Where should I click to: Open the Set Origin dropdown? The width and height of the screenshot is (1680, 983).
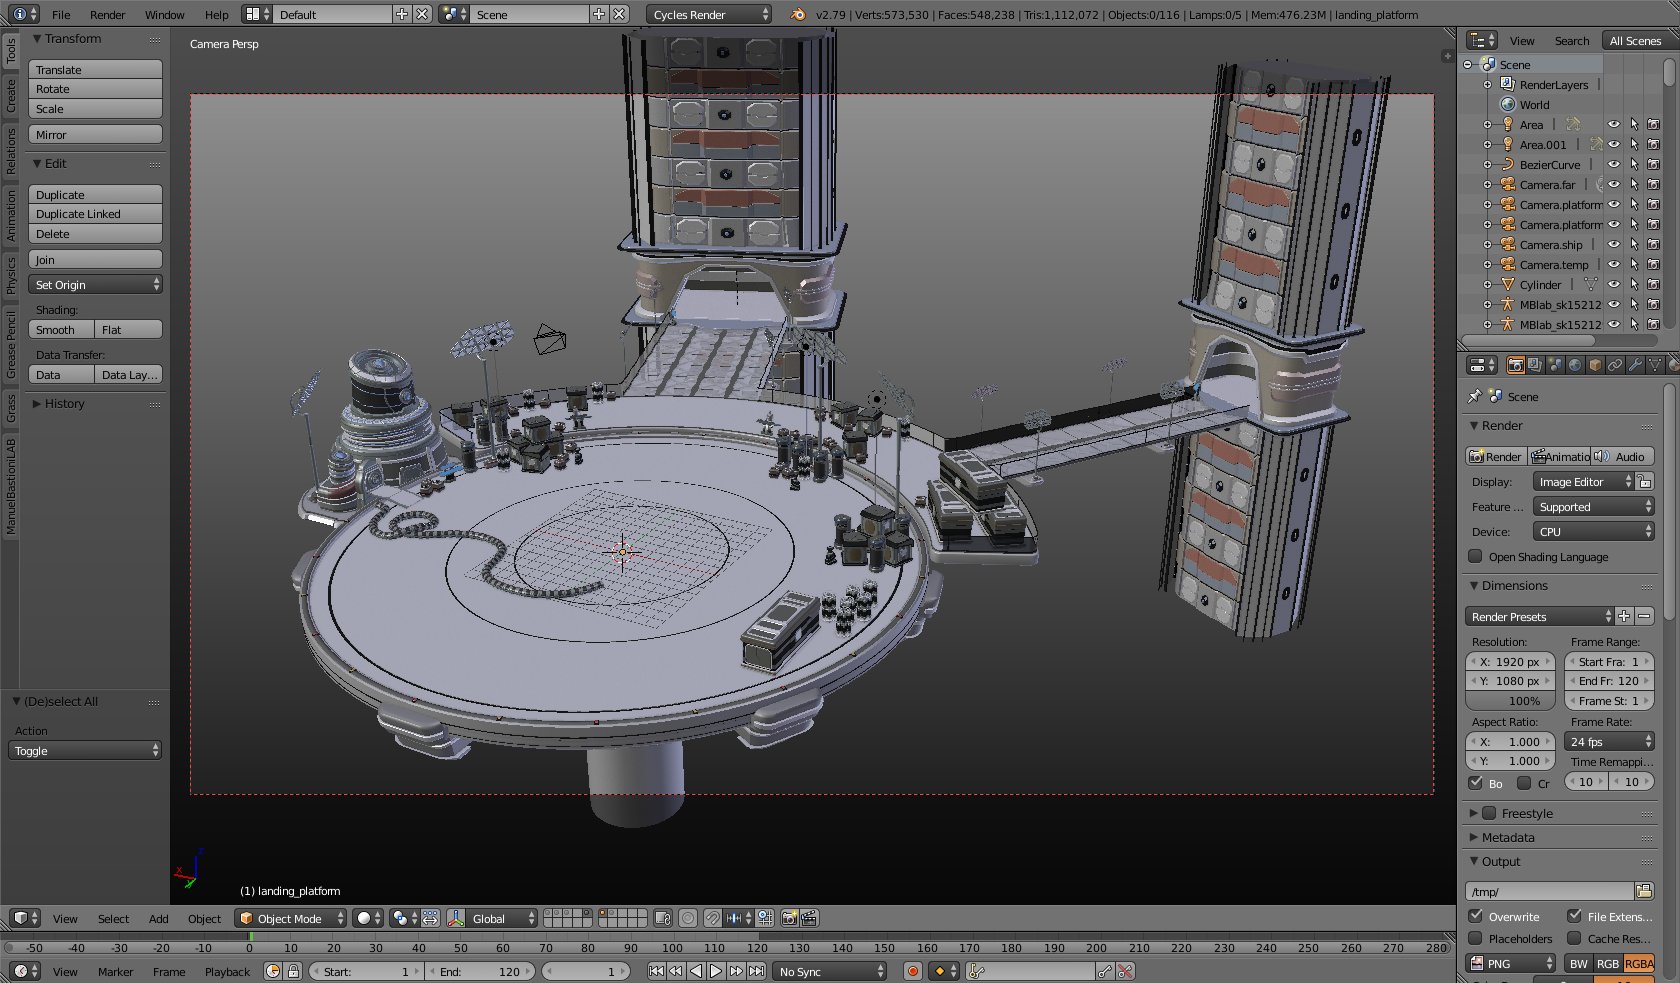point(96,285)
